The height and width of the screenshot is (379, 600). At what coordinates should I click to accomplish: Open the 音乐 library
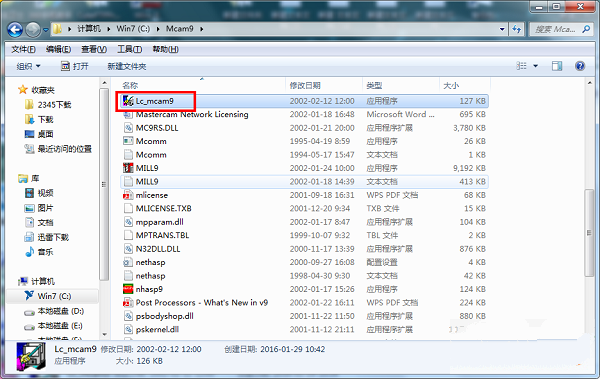pyautogui.click(x=46, y=252)
